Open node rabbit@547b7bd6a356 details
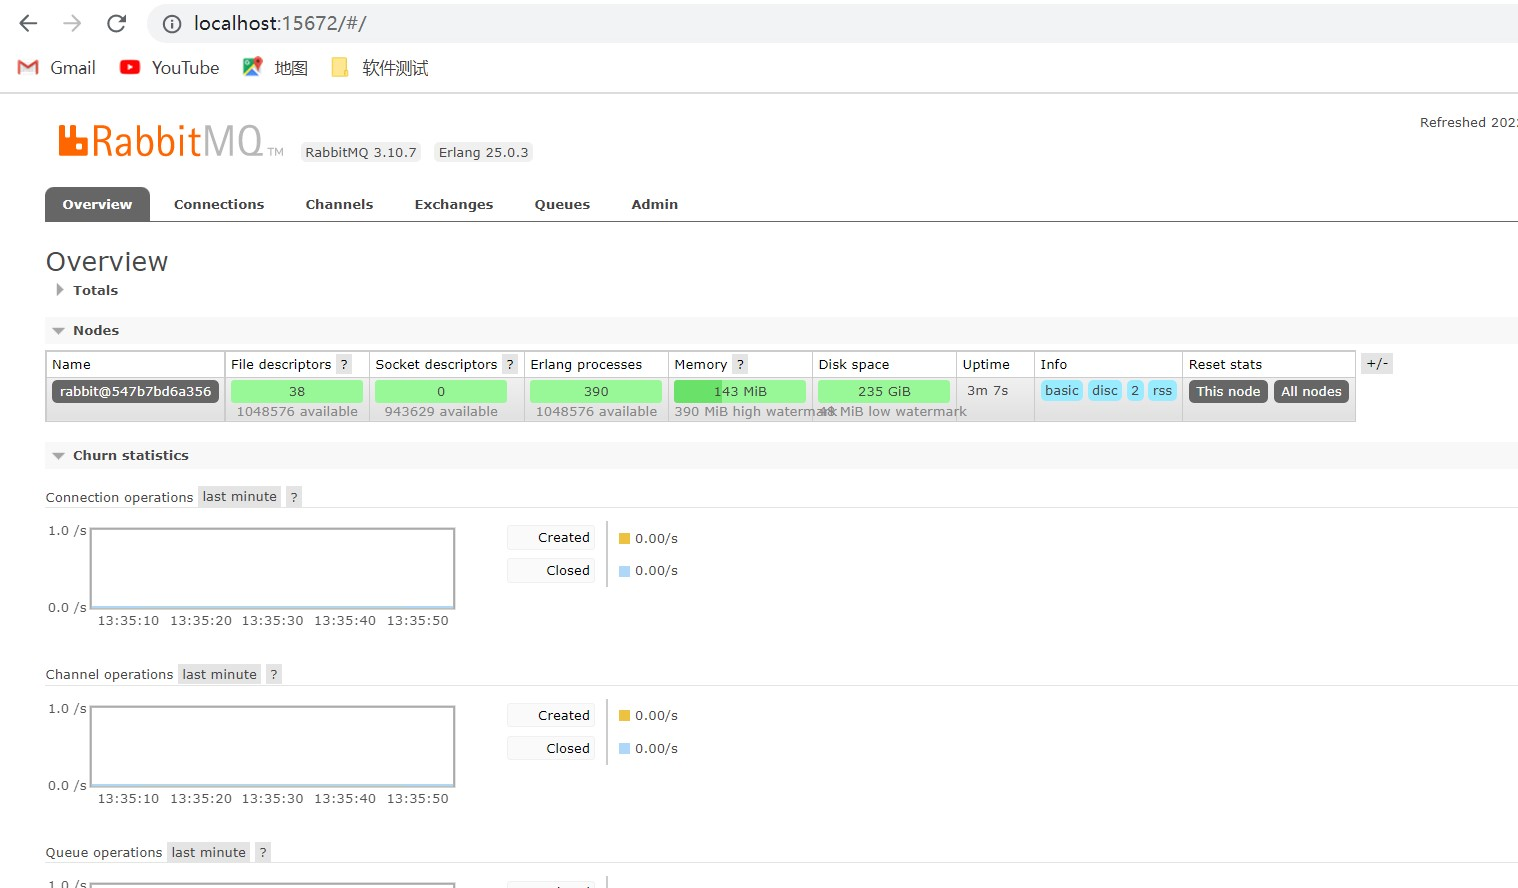The width and height of the screenshot is (1518, 888). 135,391
